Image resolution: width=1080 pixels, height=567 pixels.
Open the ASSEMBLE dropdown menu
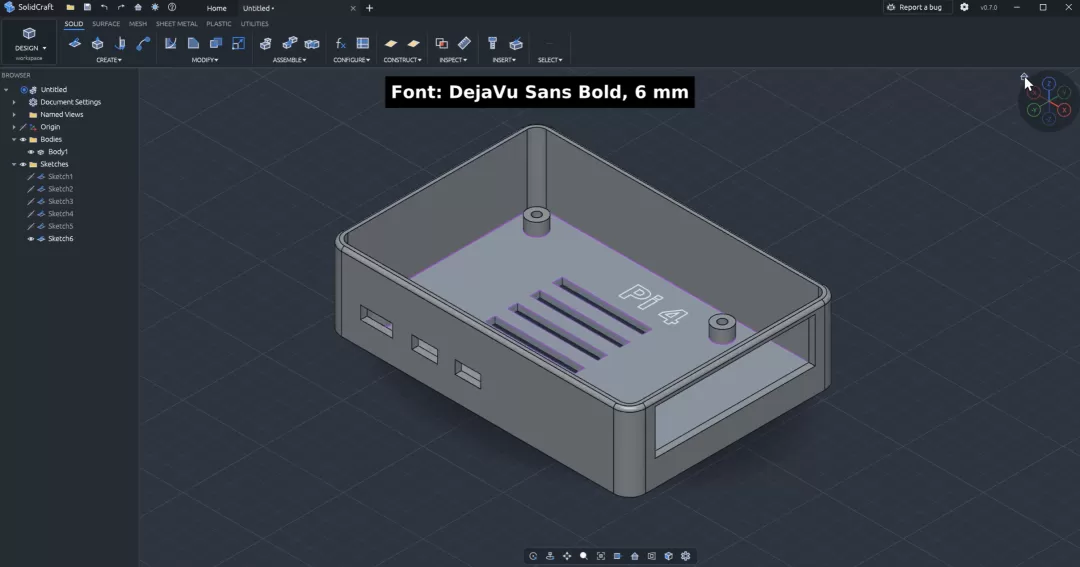[289, 60]
